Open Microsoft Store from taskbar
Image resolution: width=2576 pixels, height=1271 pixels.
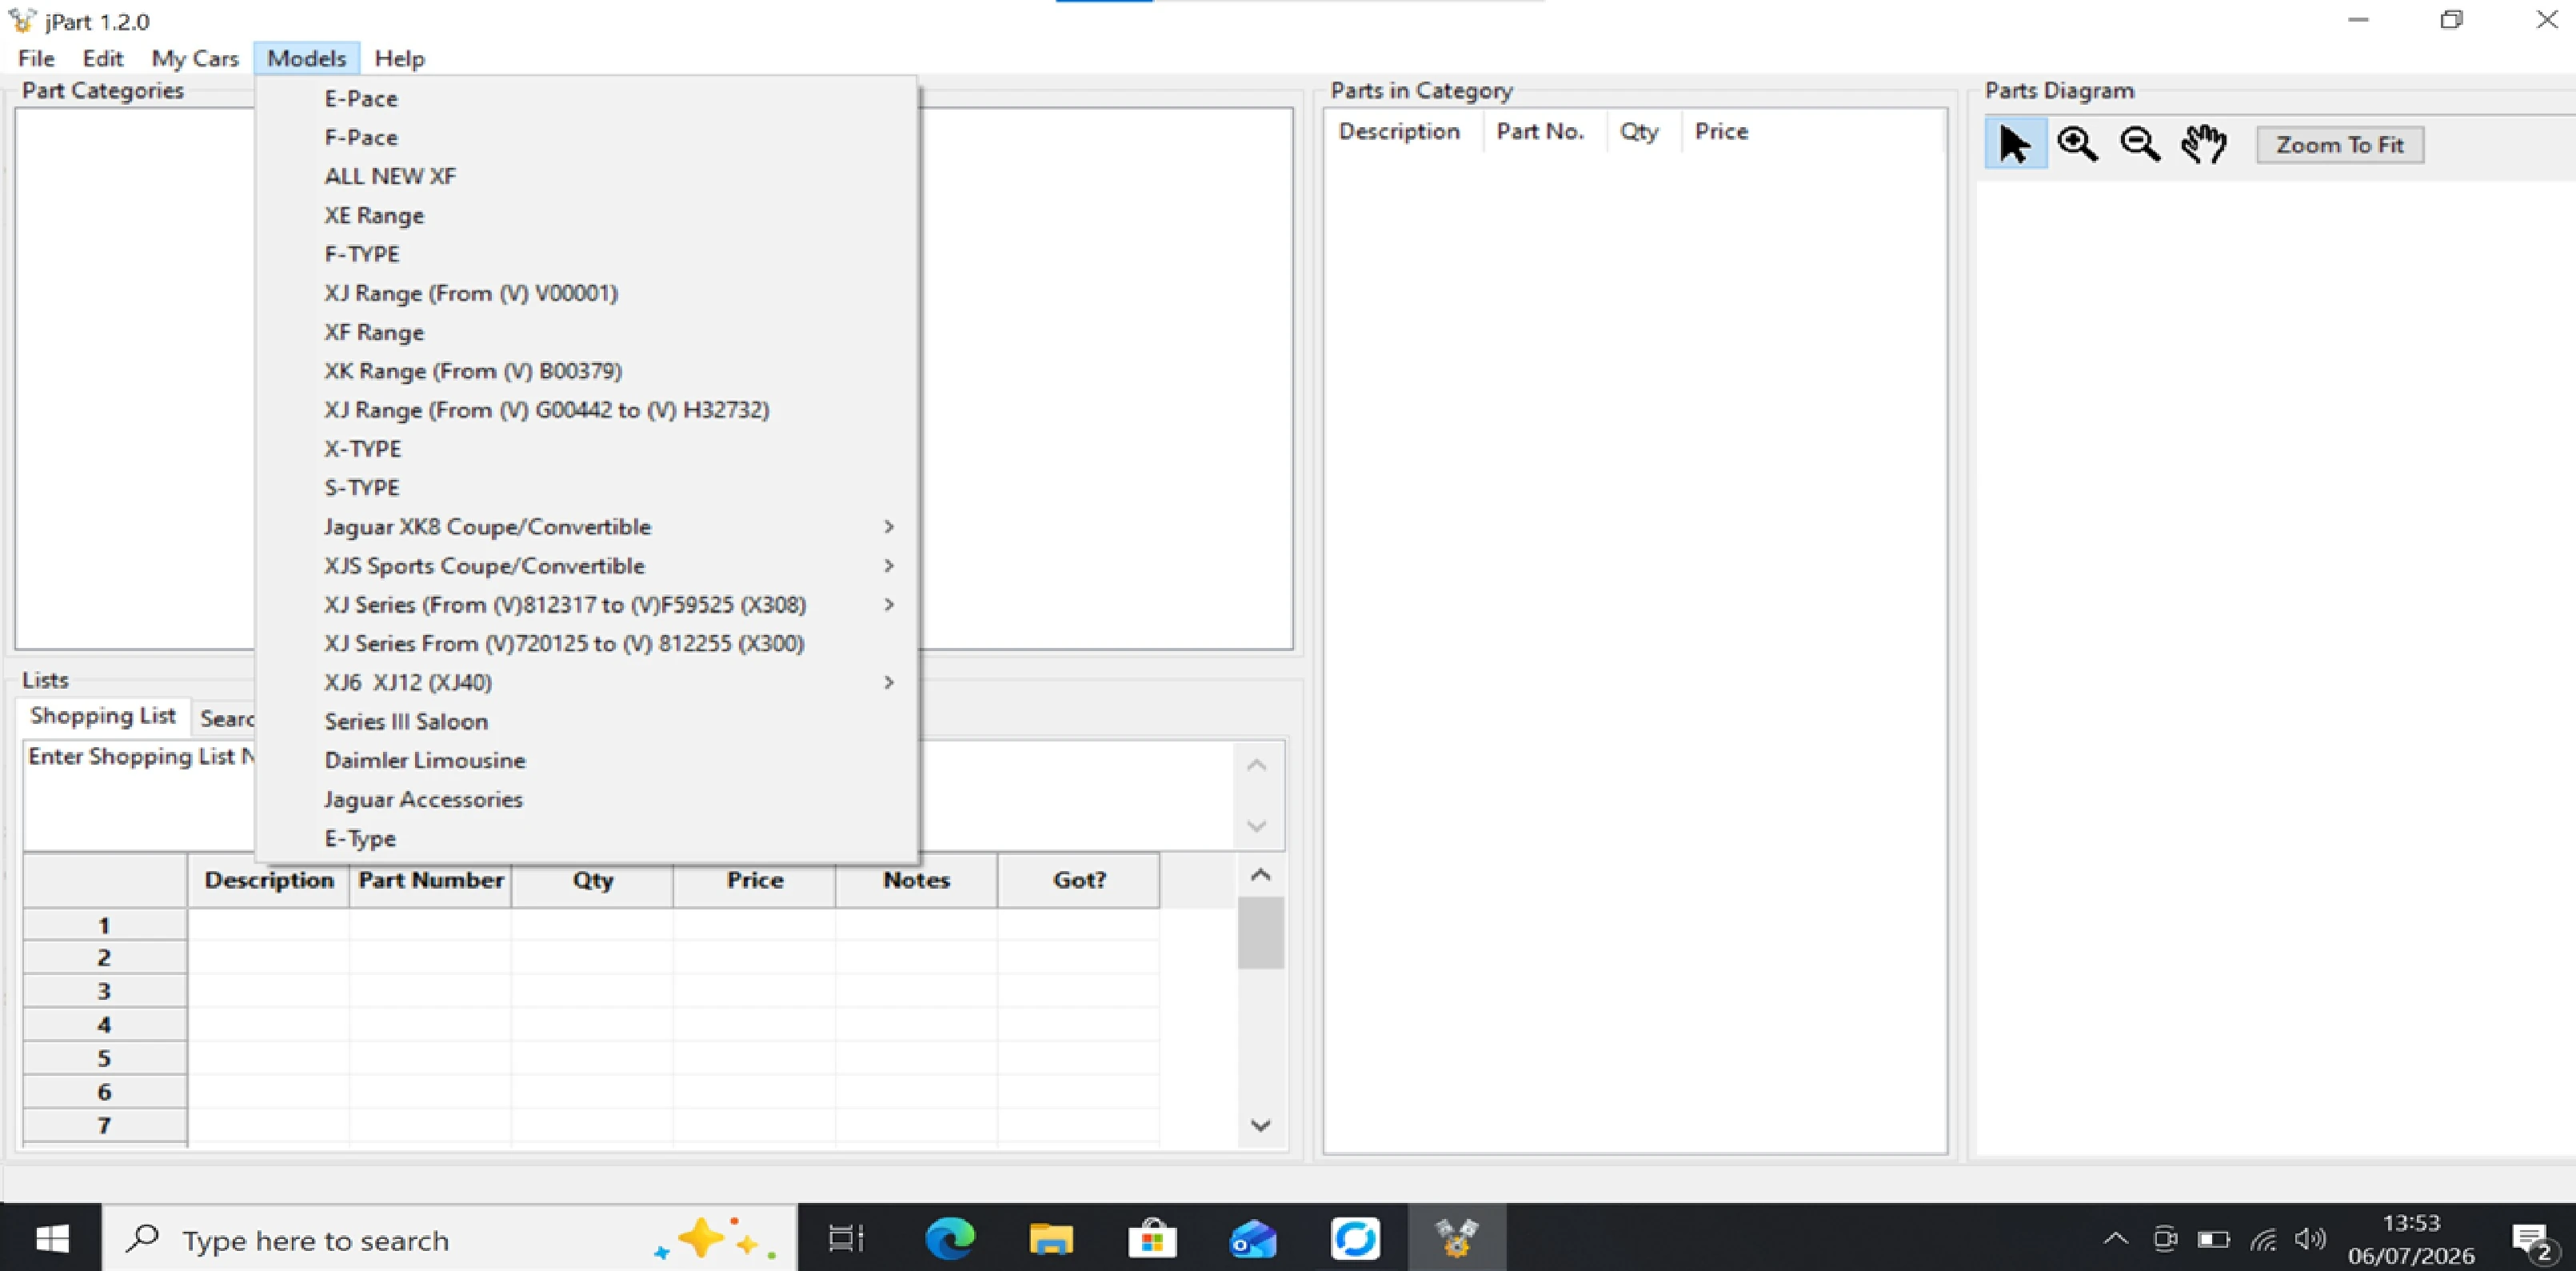click(1152, 1239)
